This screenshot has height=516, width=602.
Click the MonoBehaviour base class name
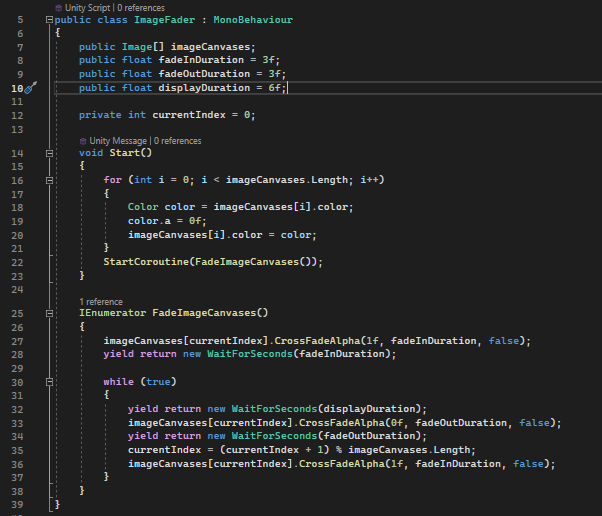pyautogui.click(x=253, y=20)
